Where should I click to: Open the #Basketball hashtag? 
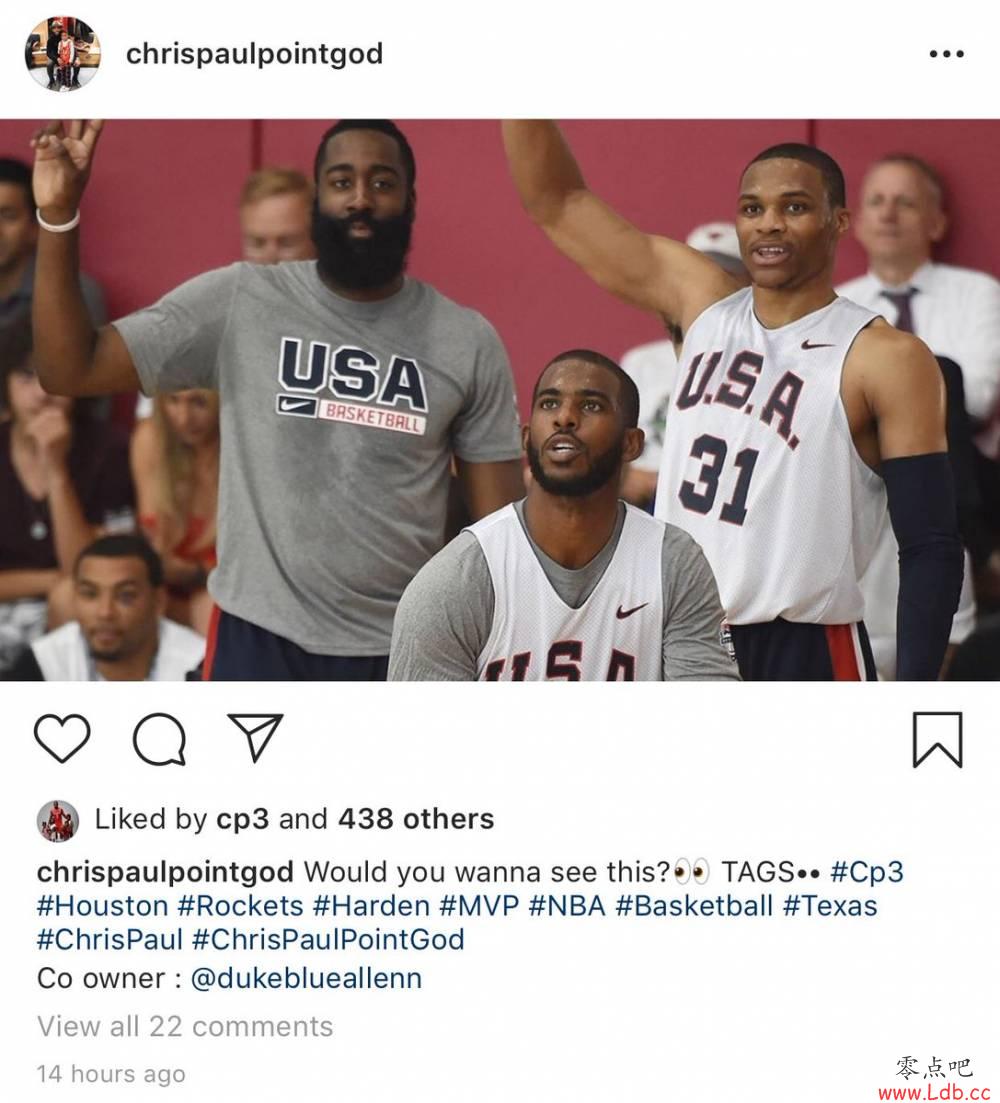(x=694, y=906)
